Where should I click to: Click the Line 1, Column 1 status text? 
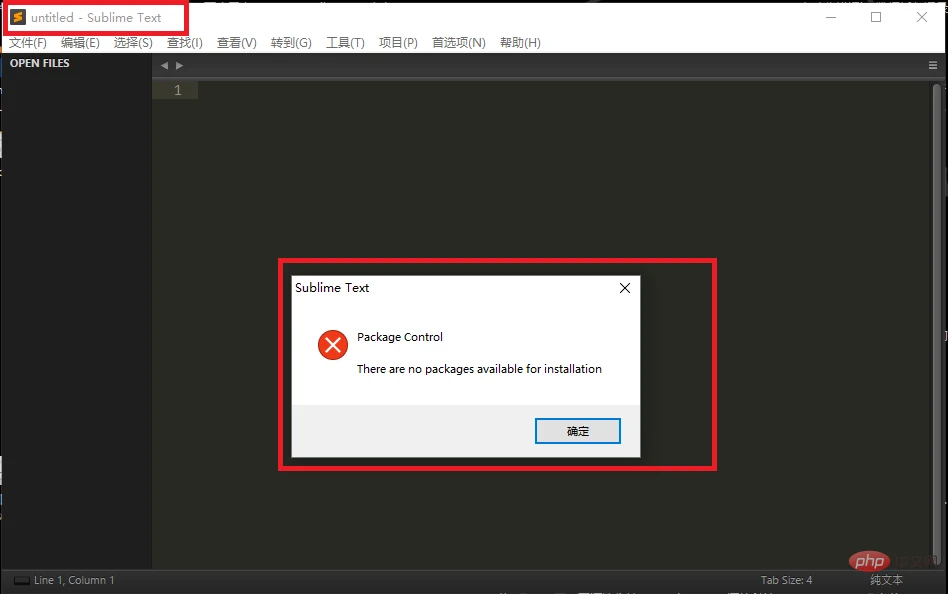click(74, 580)
